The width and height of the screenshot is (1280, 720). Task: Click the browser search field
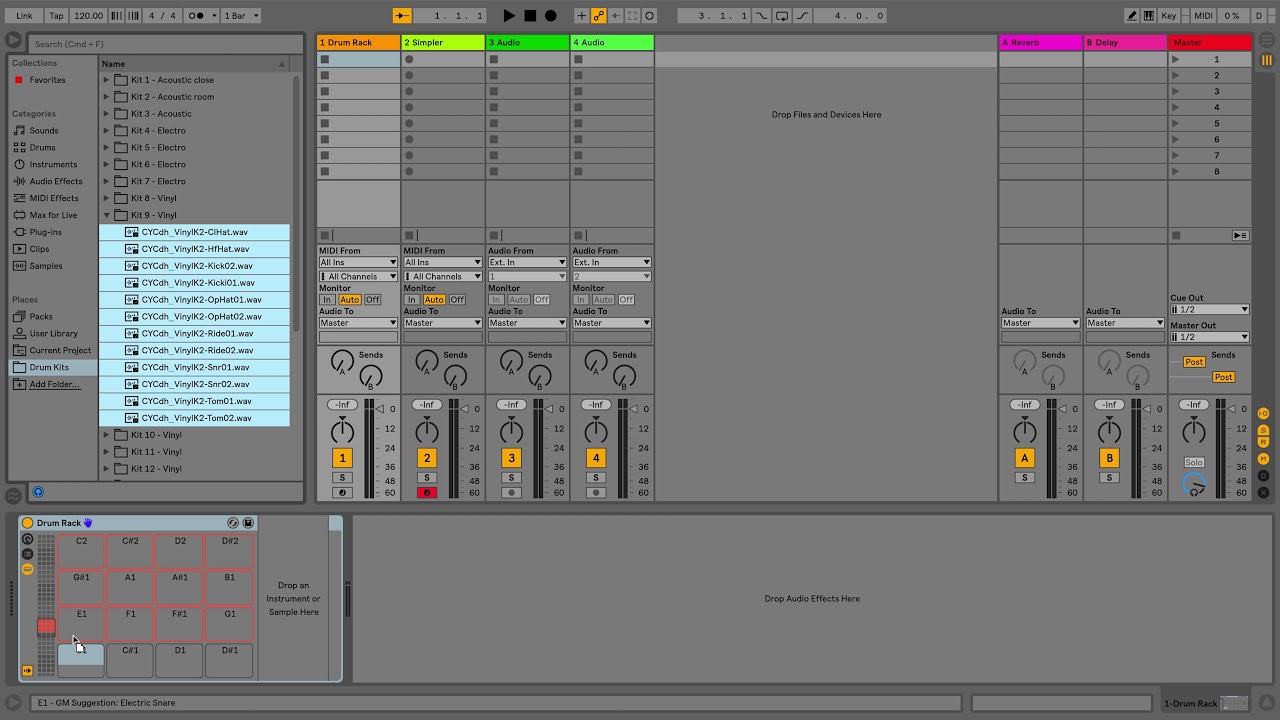pyautogui.click(x=165, y=44)
